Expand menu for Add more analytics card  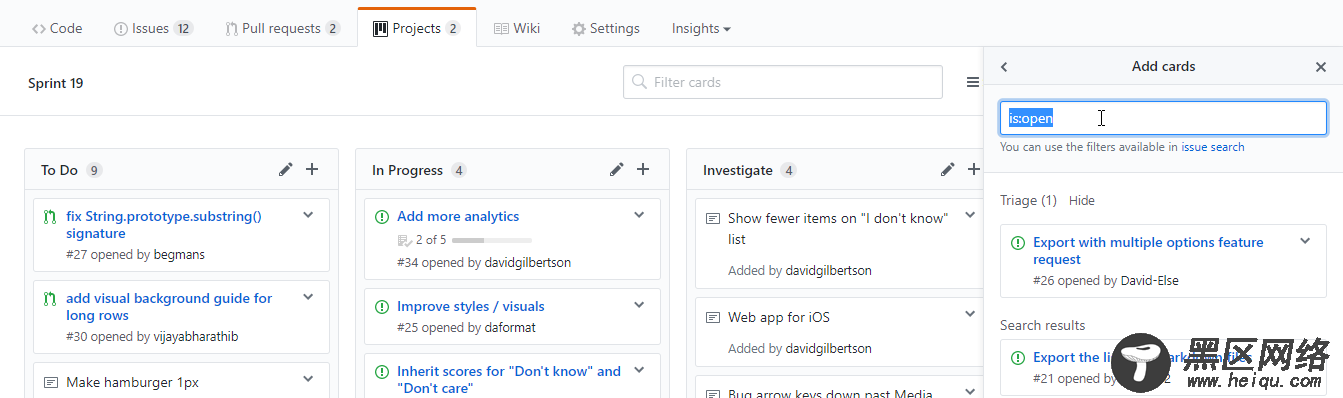click(x=639, y=214)
